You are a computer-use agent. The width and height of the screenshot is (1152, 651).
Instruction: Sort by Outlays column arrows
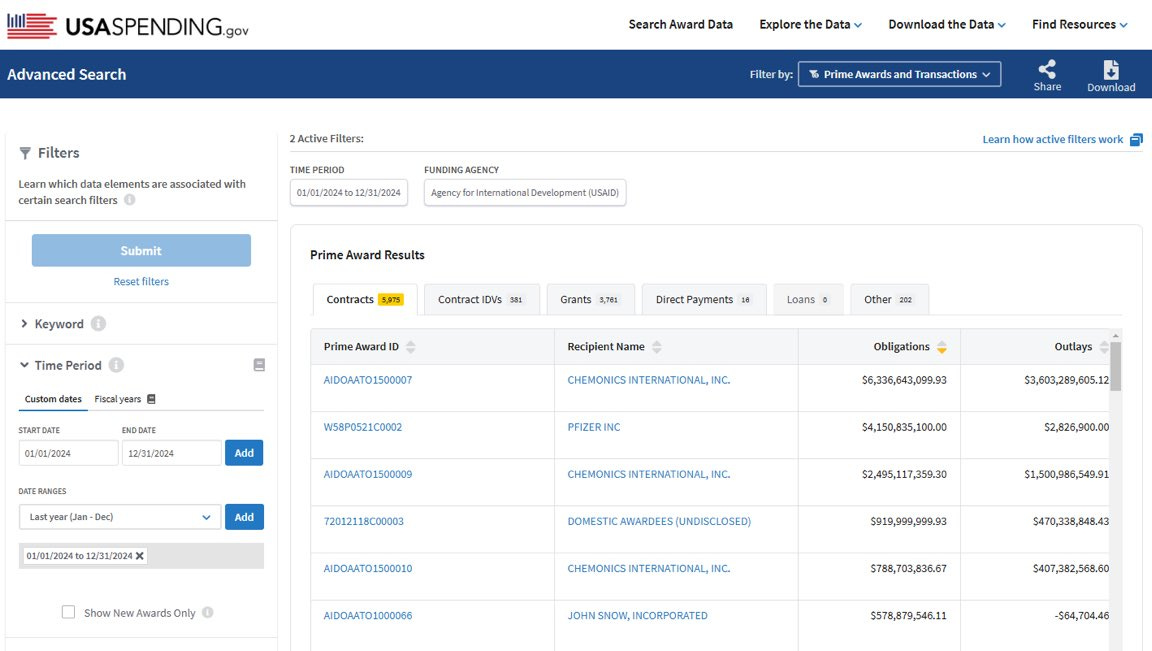coord(1104,347)
